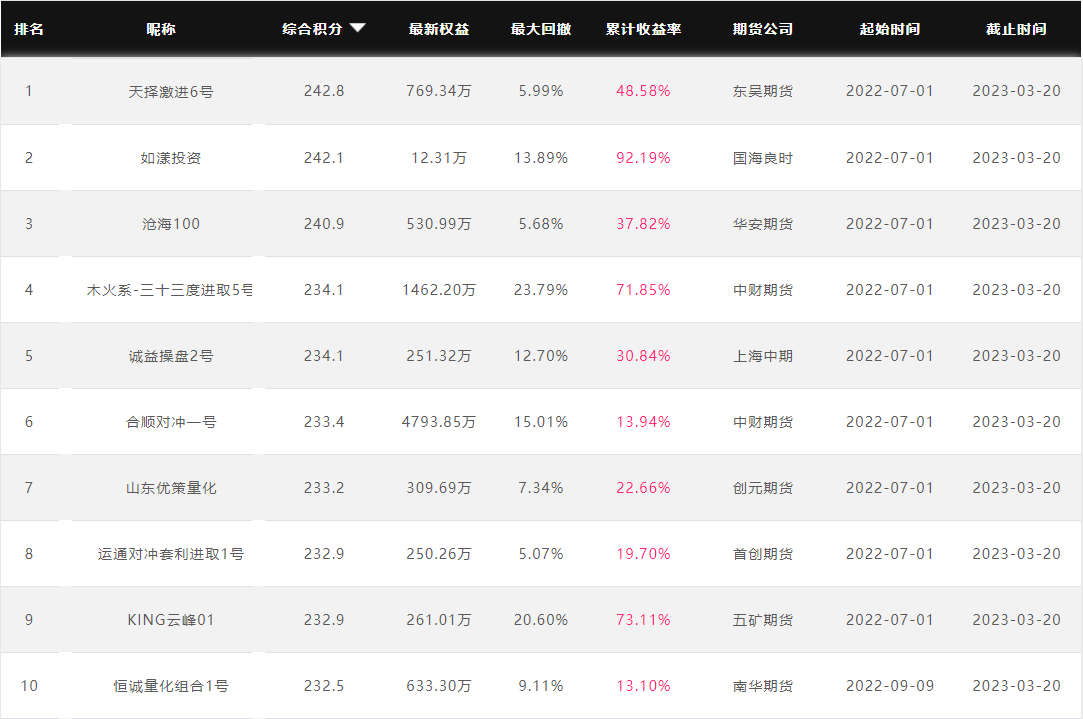
Task: Open the 如漾投资 account entry
Action: (171, 158)
